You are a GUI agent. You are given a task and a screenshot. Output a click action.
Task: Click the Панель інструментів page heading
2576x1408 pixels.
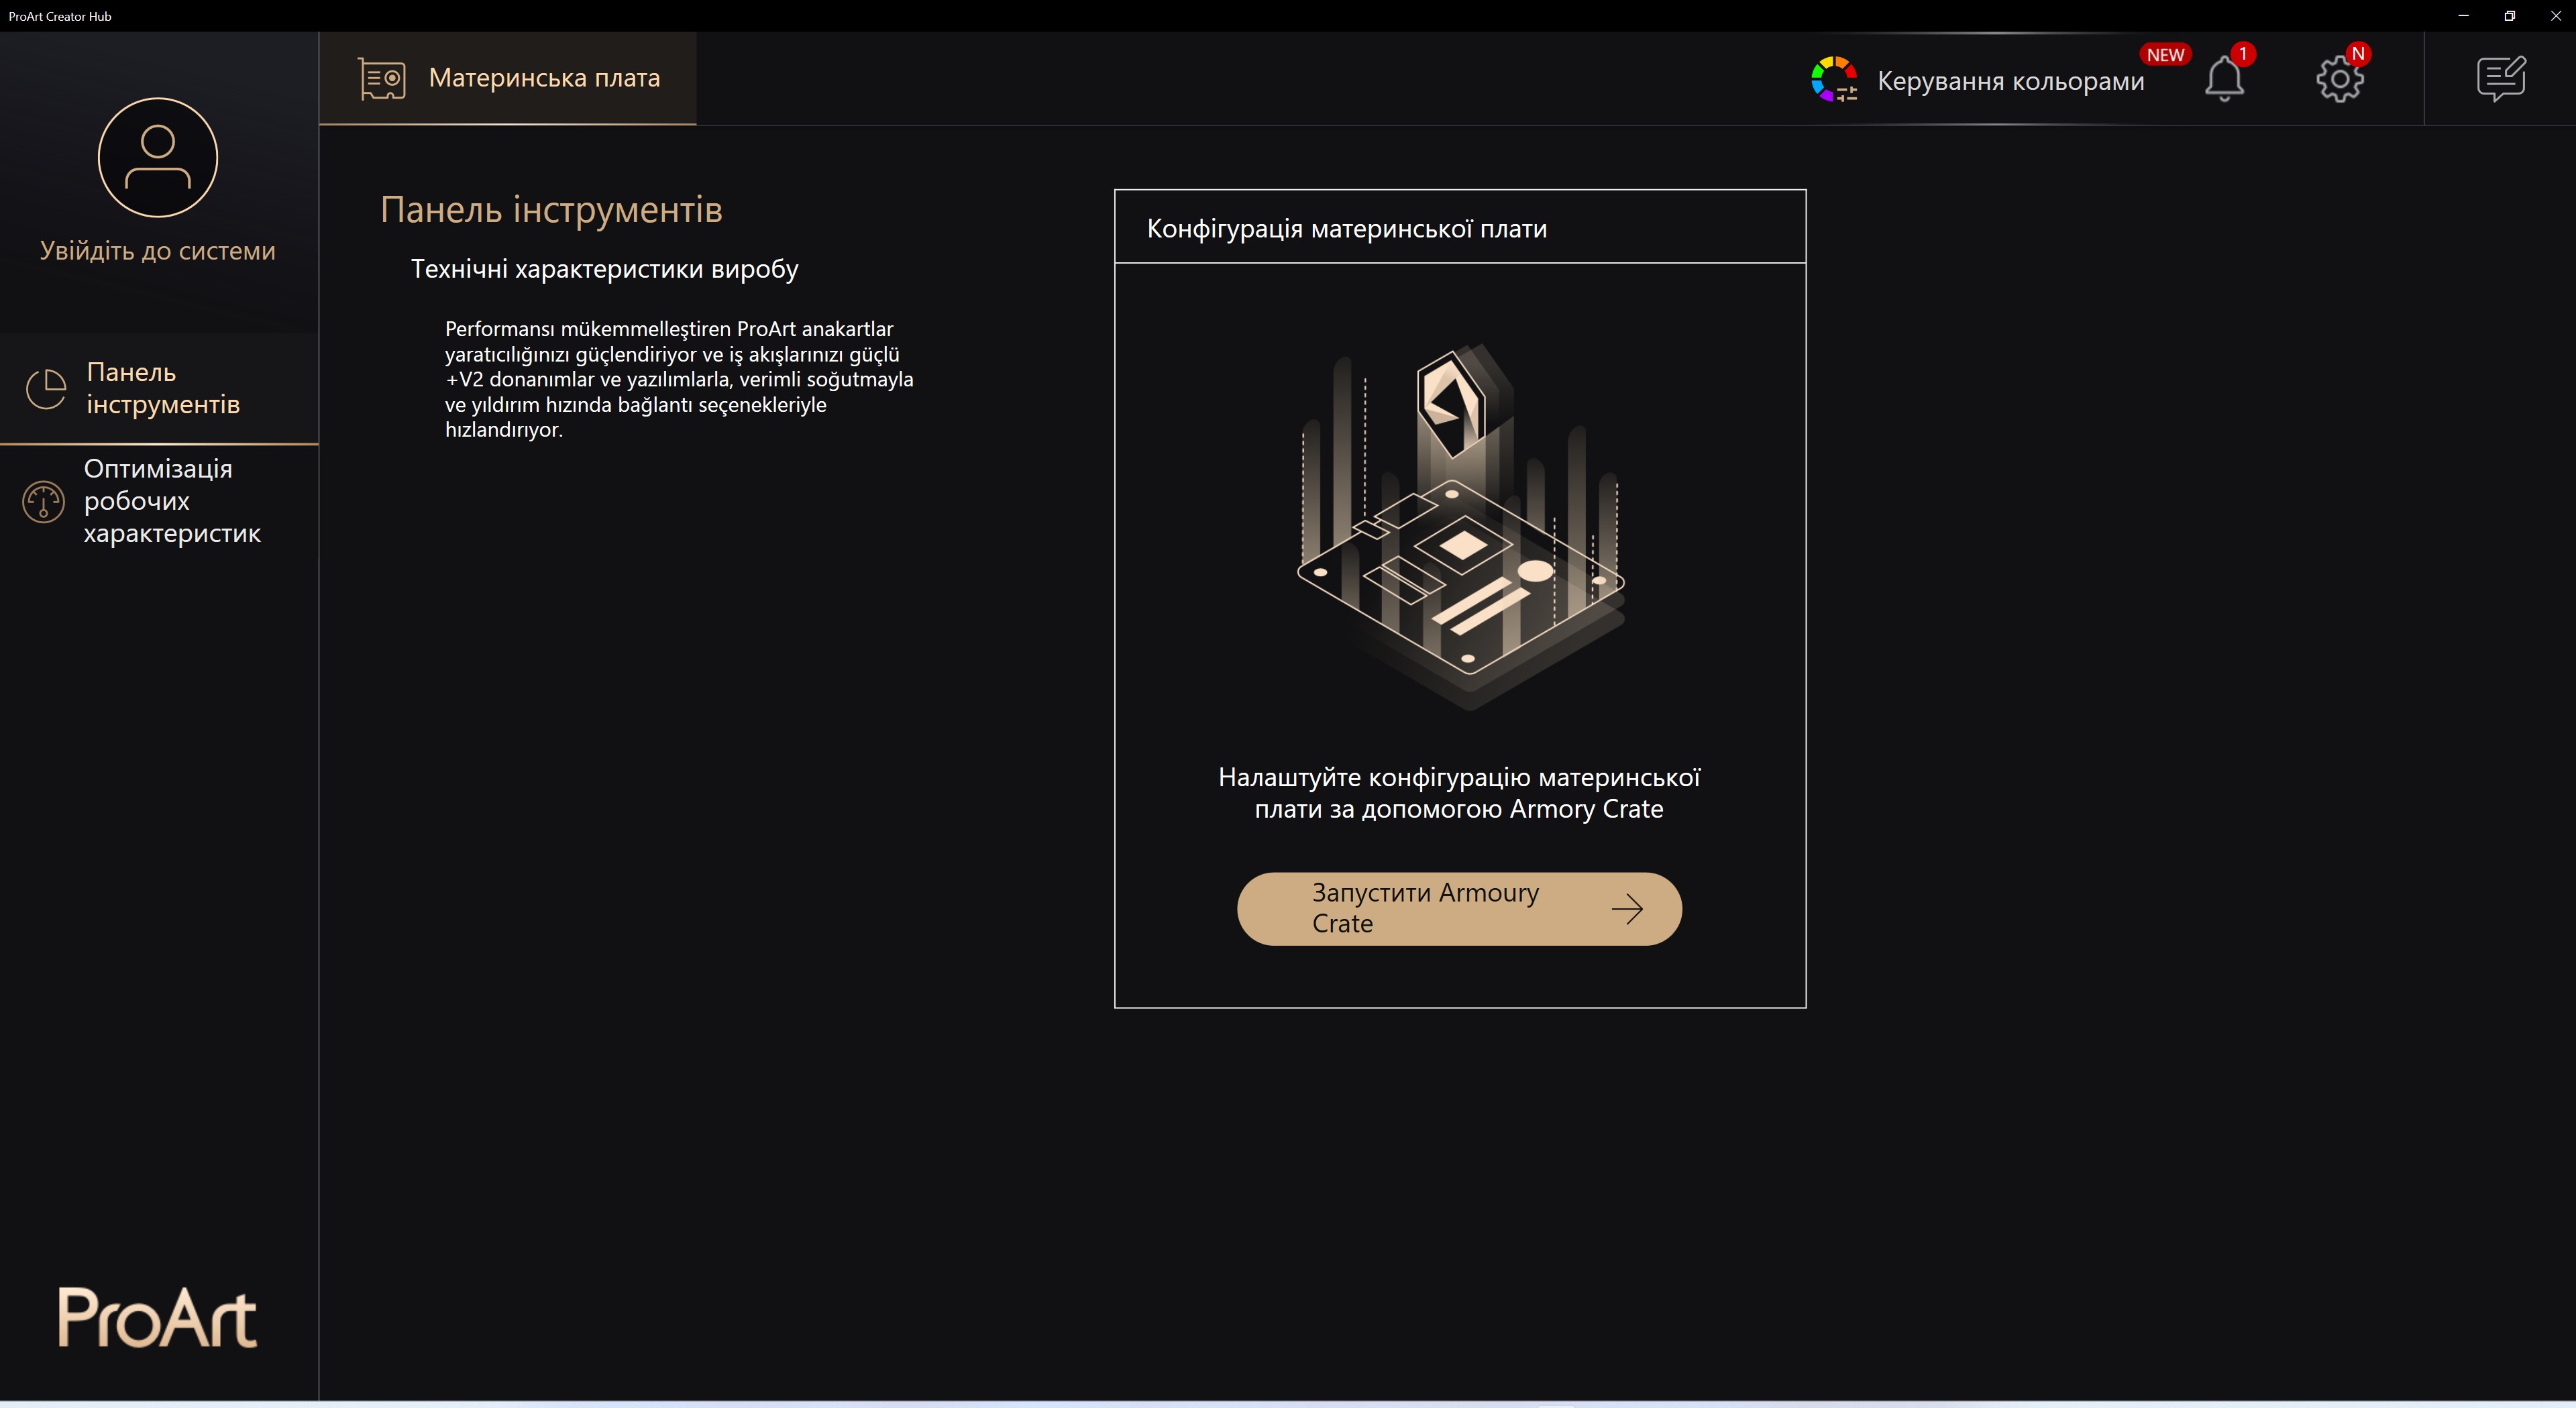coord(551,210)
